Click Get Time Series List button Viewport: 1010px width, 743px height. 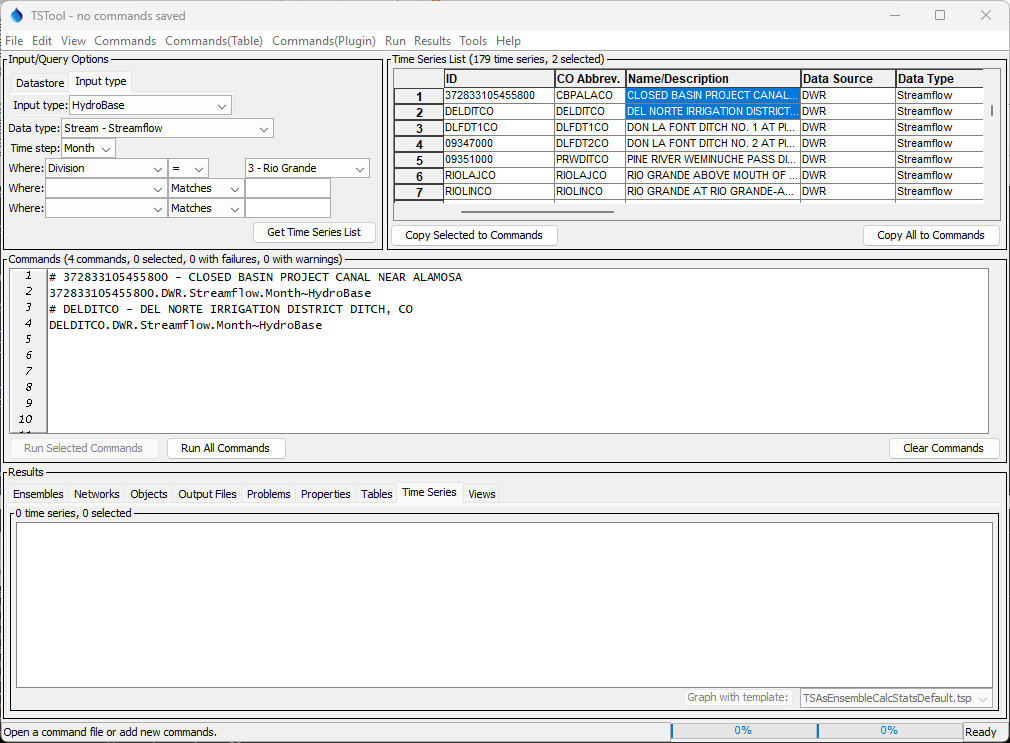(314, 232)
